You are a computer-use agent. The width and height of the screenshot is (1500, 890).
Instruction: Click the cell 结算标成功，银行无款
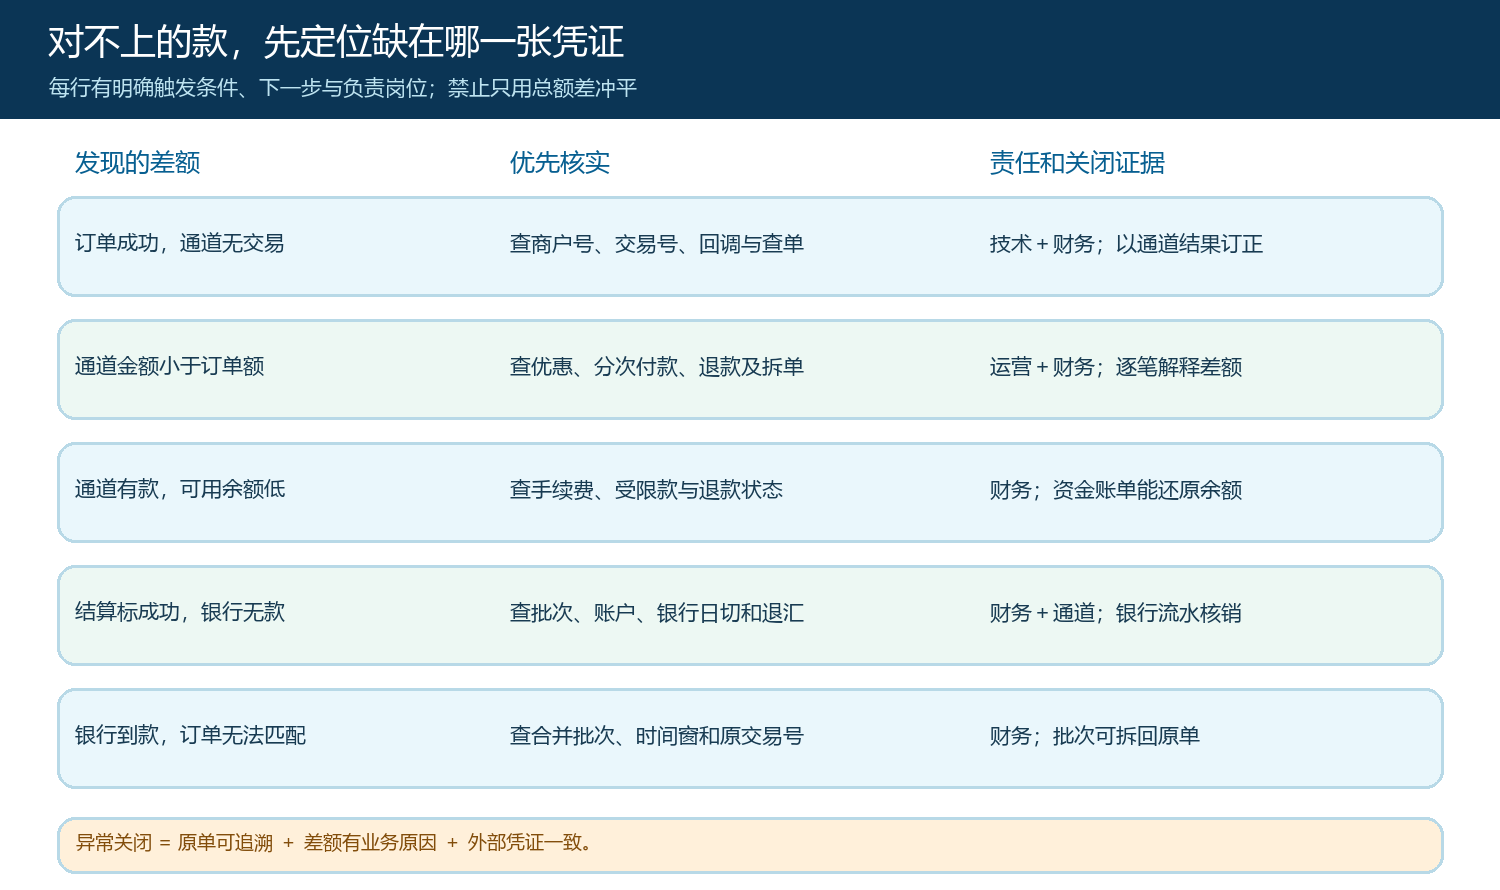coord(180,613)
